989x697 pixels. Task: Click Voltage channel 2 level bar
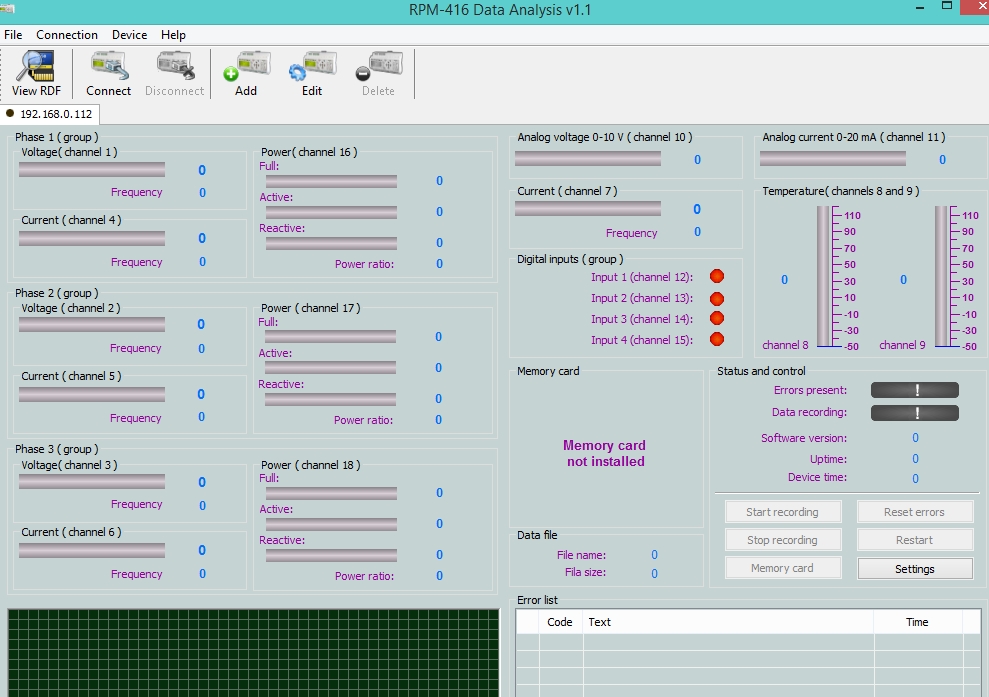[x=92, y=324]
